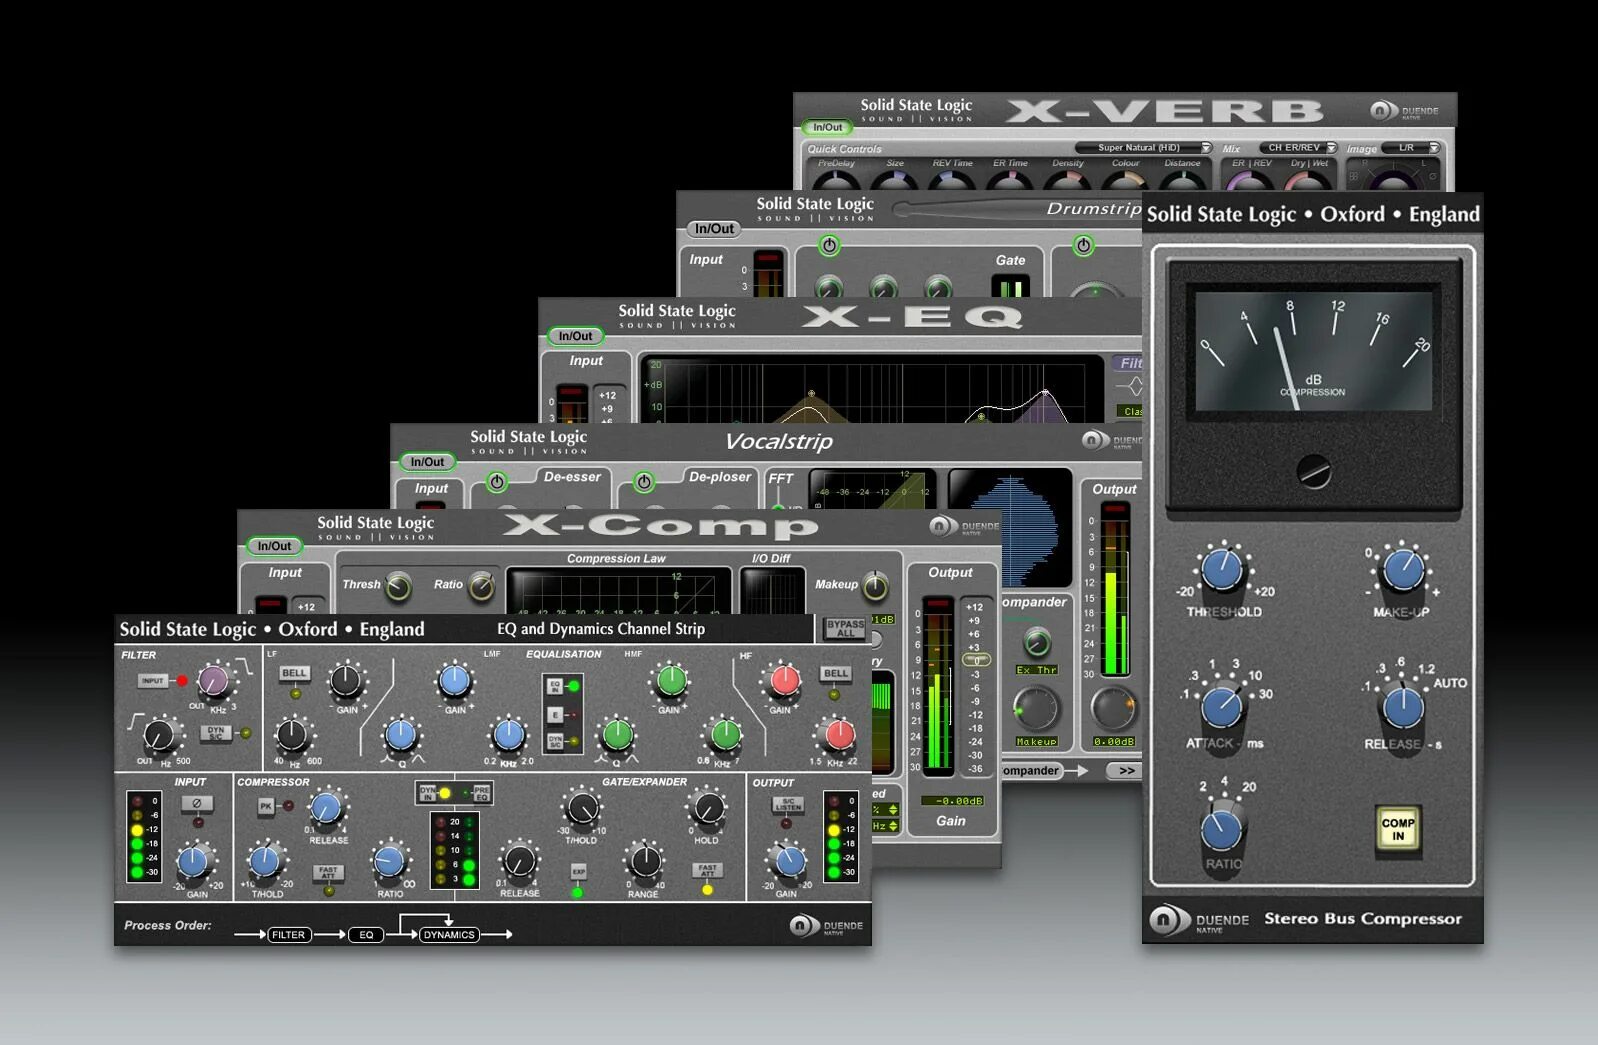Click the gate/expander FAST ATT button
The width and height of the screenshot is (1598, 1045).
click(x=707, y=870)
